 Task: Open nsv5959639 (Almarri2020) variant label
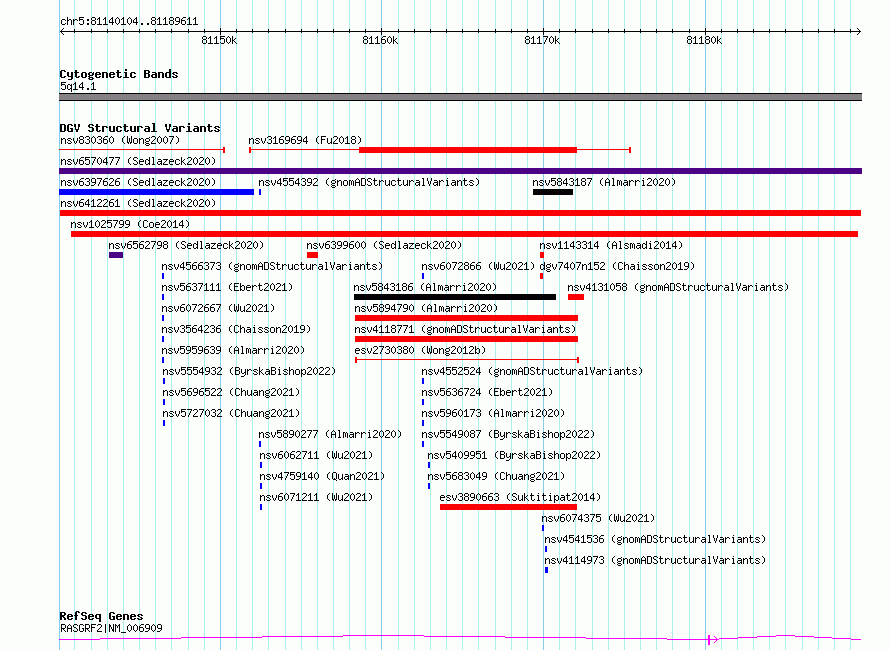(233, 350)
